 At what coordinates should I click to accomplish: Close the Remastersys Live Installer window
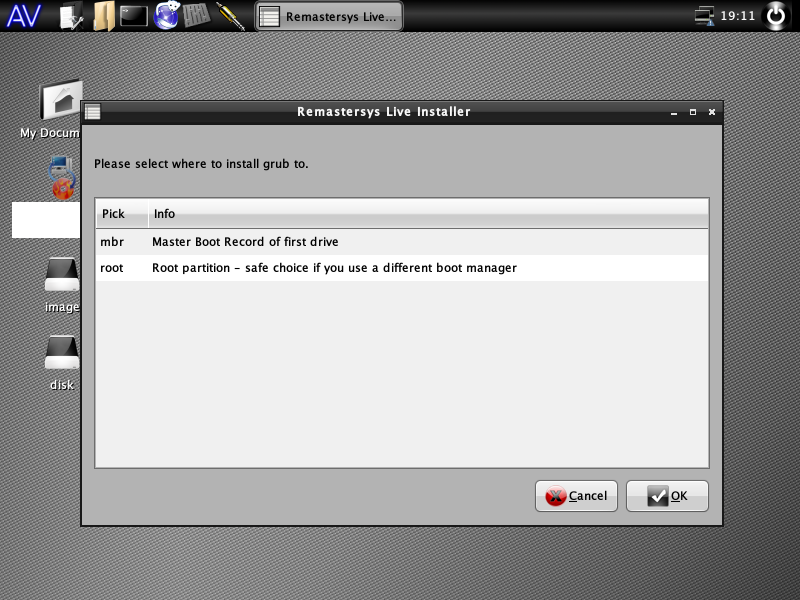pyautogui.click(x=712, y=112)
